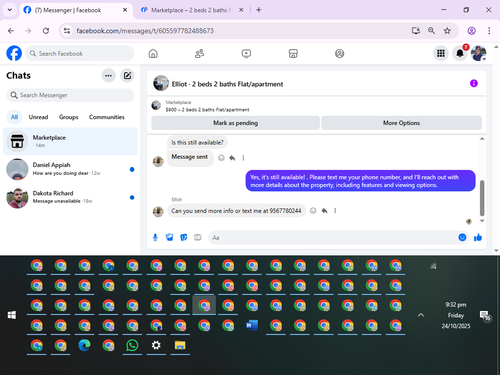
Task: Open the Friends icon in top navigation
Action: [x=199, y=53]
